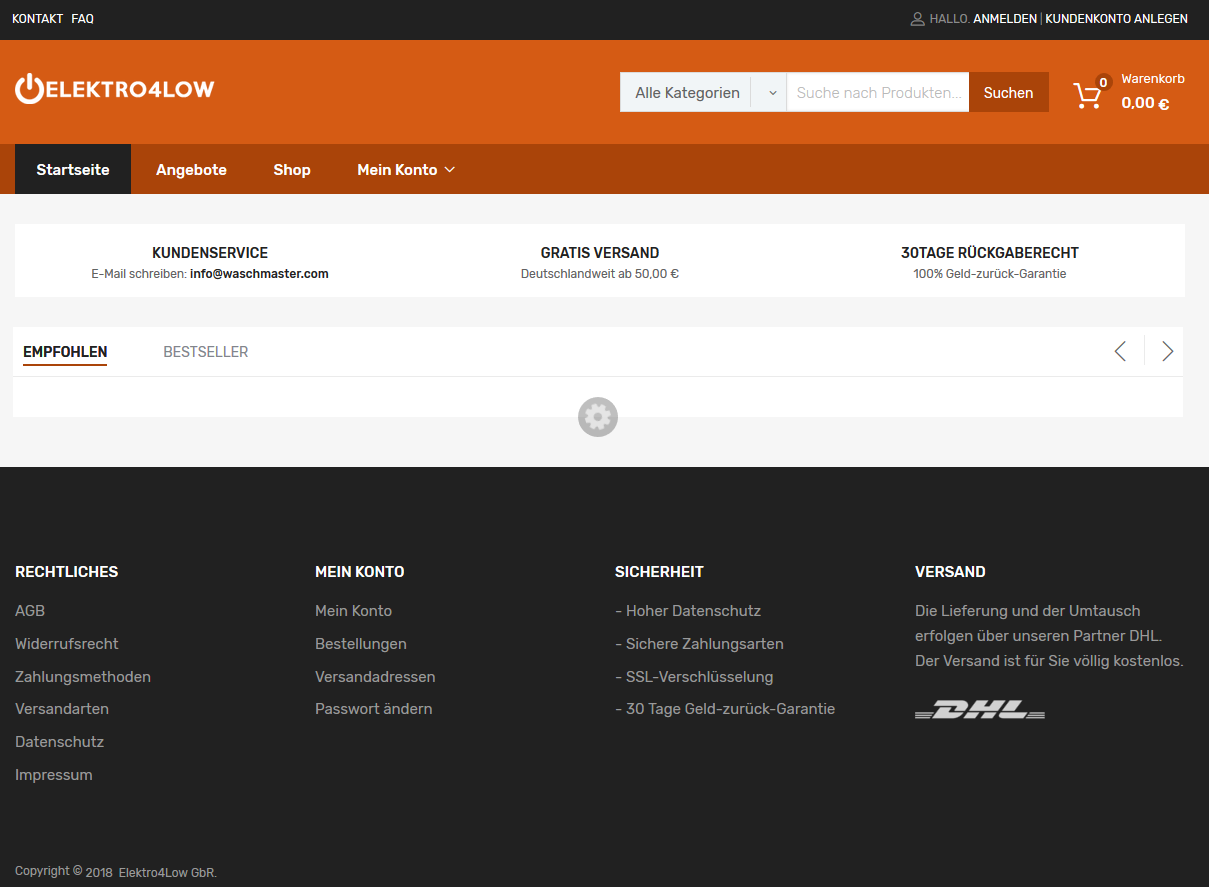Open the Alle Kategorien dropdown
This screenshot has width=1209, height=887.
click(x=703, y=92)
